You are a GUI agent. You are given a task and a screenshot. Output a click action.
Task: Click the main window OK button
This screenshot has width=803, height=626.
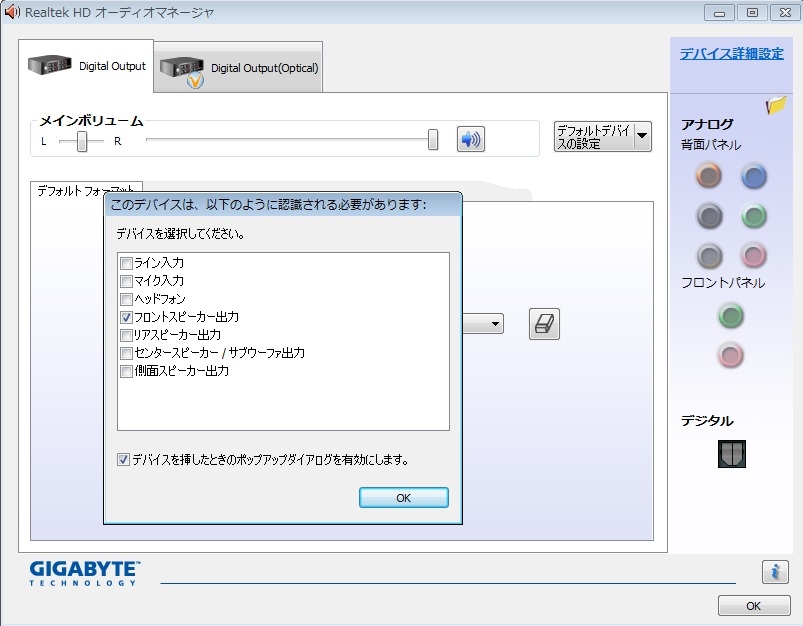tap(753, 606)
